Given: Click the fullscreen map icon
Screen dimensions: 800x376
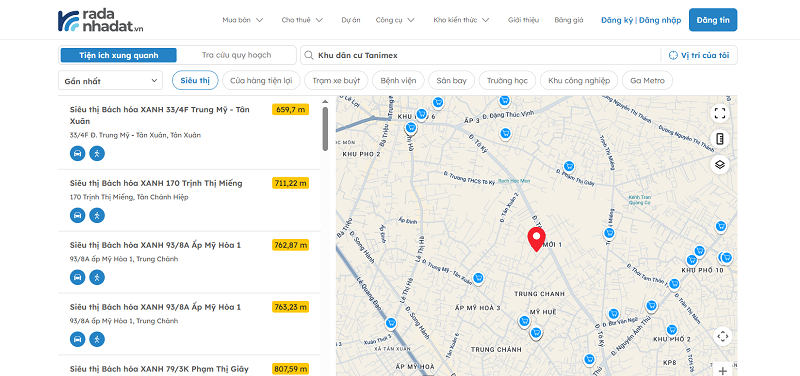Looking at the screenshot, I should [x=720, y=113].
